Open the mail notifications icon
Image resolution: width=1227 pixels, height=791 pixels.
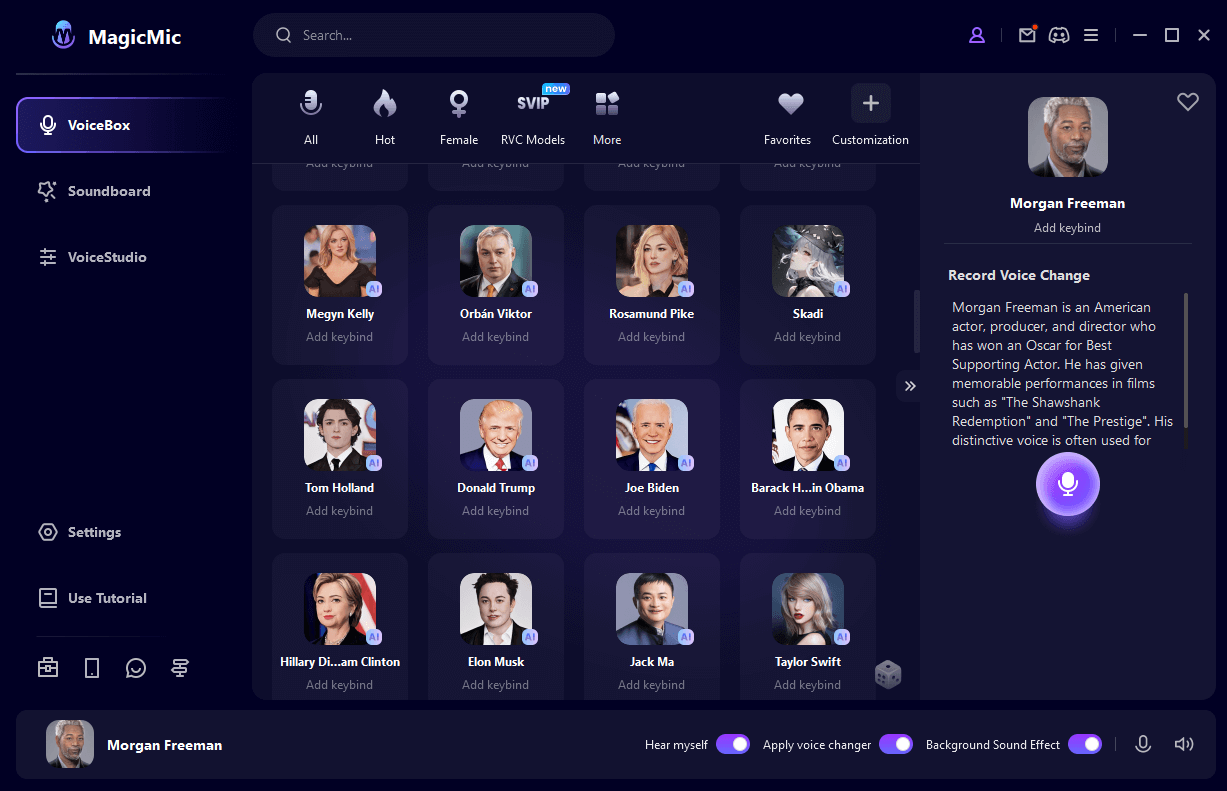[1027, 35]
